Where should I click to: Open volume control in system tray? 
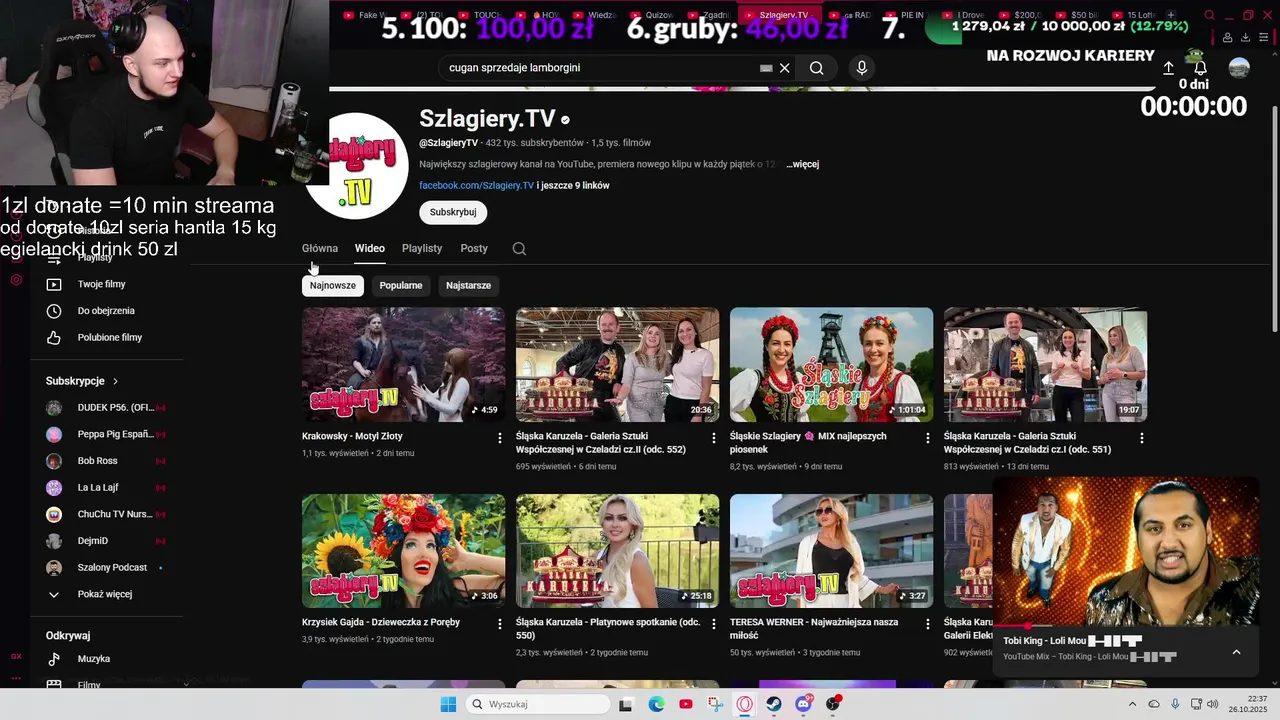click(x=1213, y=704)
